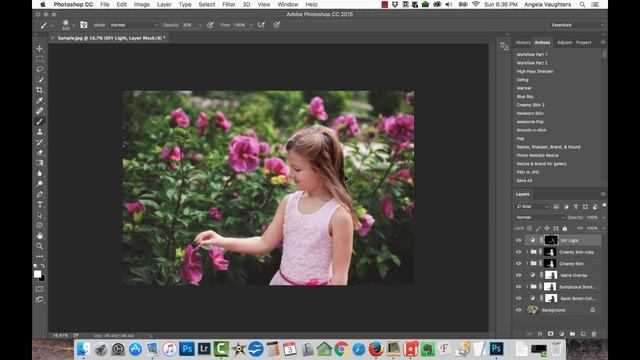Select the Move tool
The width and height of the screenshot is (640, 360).
[x=40, y=49]
